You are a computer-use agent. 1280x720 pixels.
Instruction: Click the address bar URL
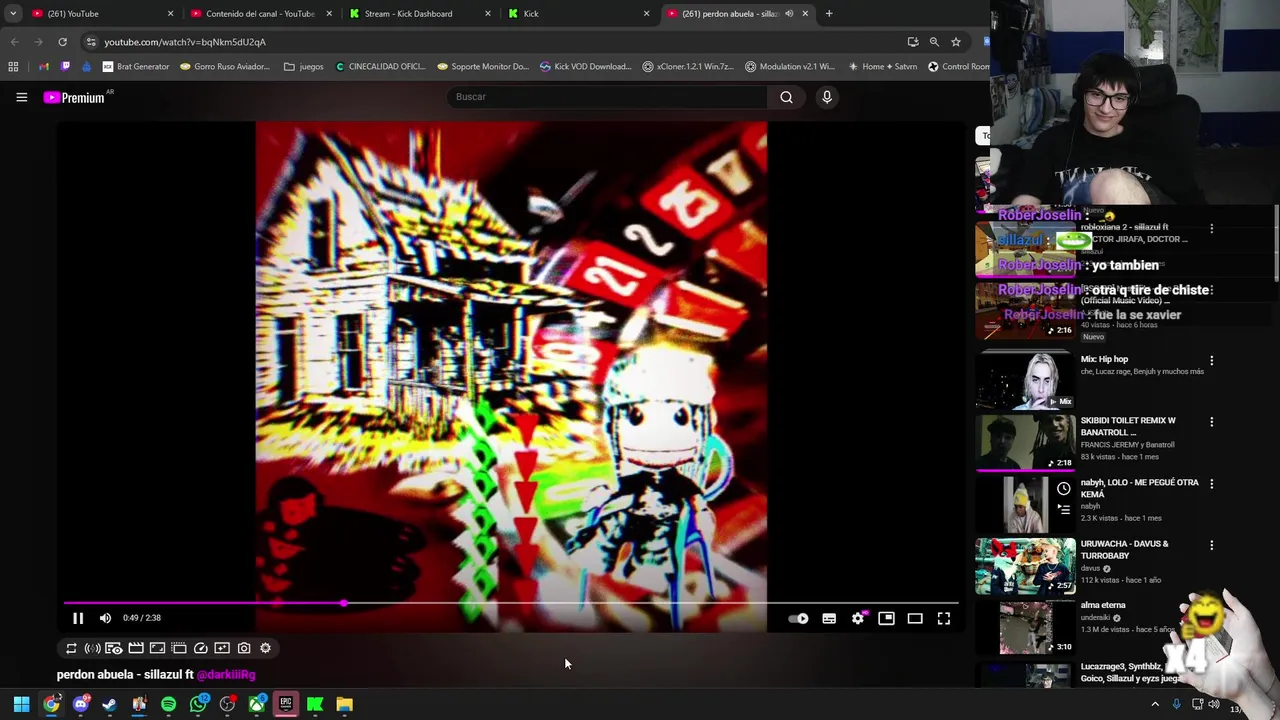point(185,42)
